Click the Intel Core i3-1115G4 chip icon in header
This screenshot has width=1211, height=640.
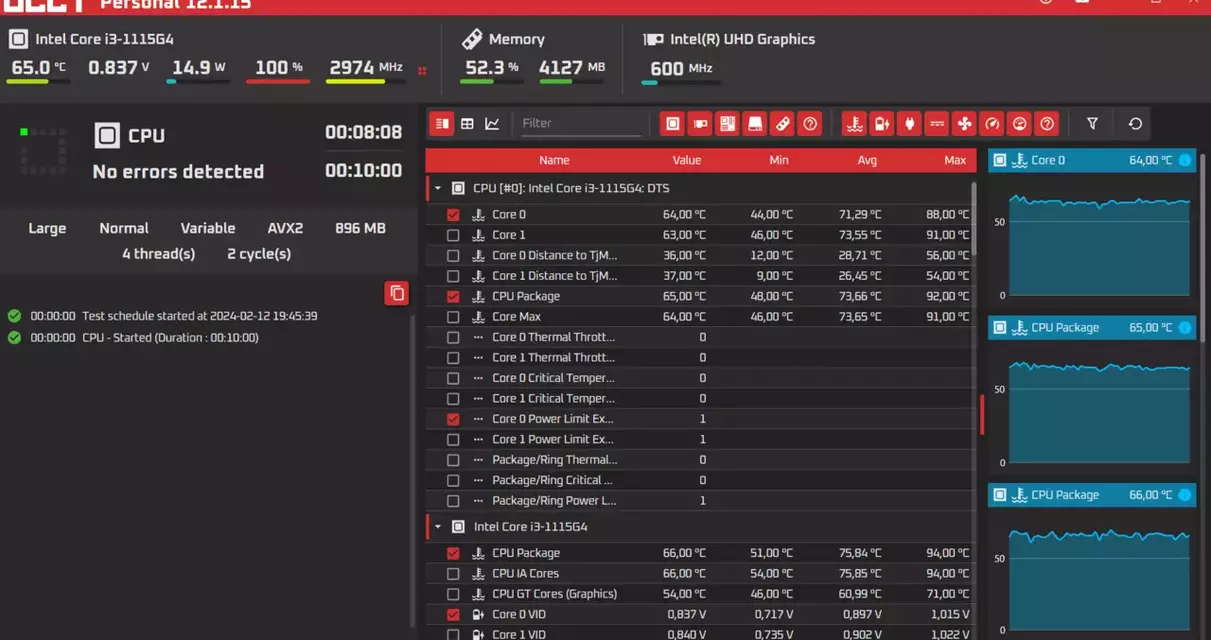18,39
